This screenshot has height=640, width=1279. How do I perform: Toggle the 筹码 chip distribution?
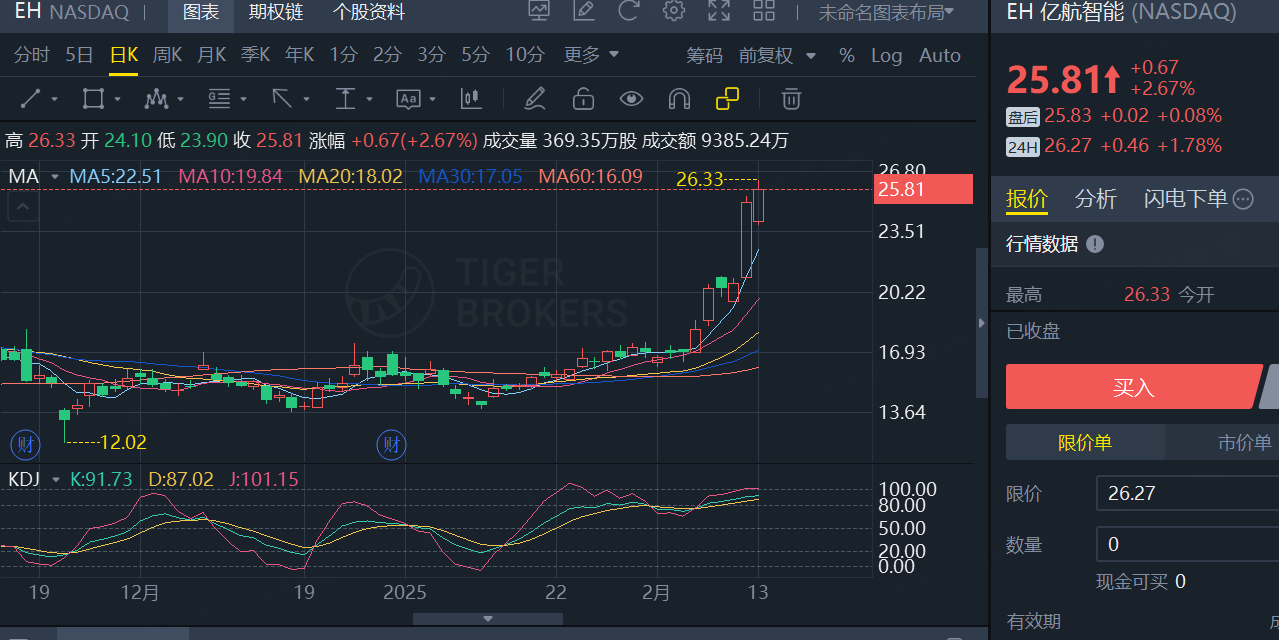point(704,55)
